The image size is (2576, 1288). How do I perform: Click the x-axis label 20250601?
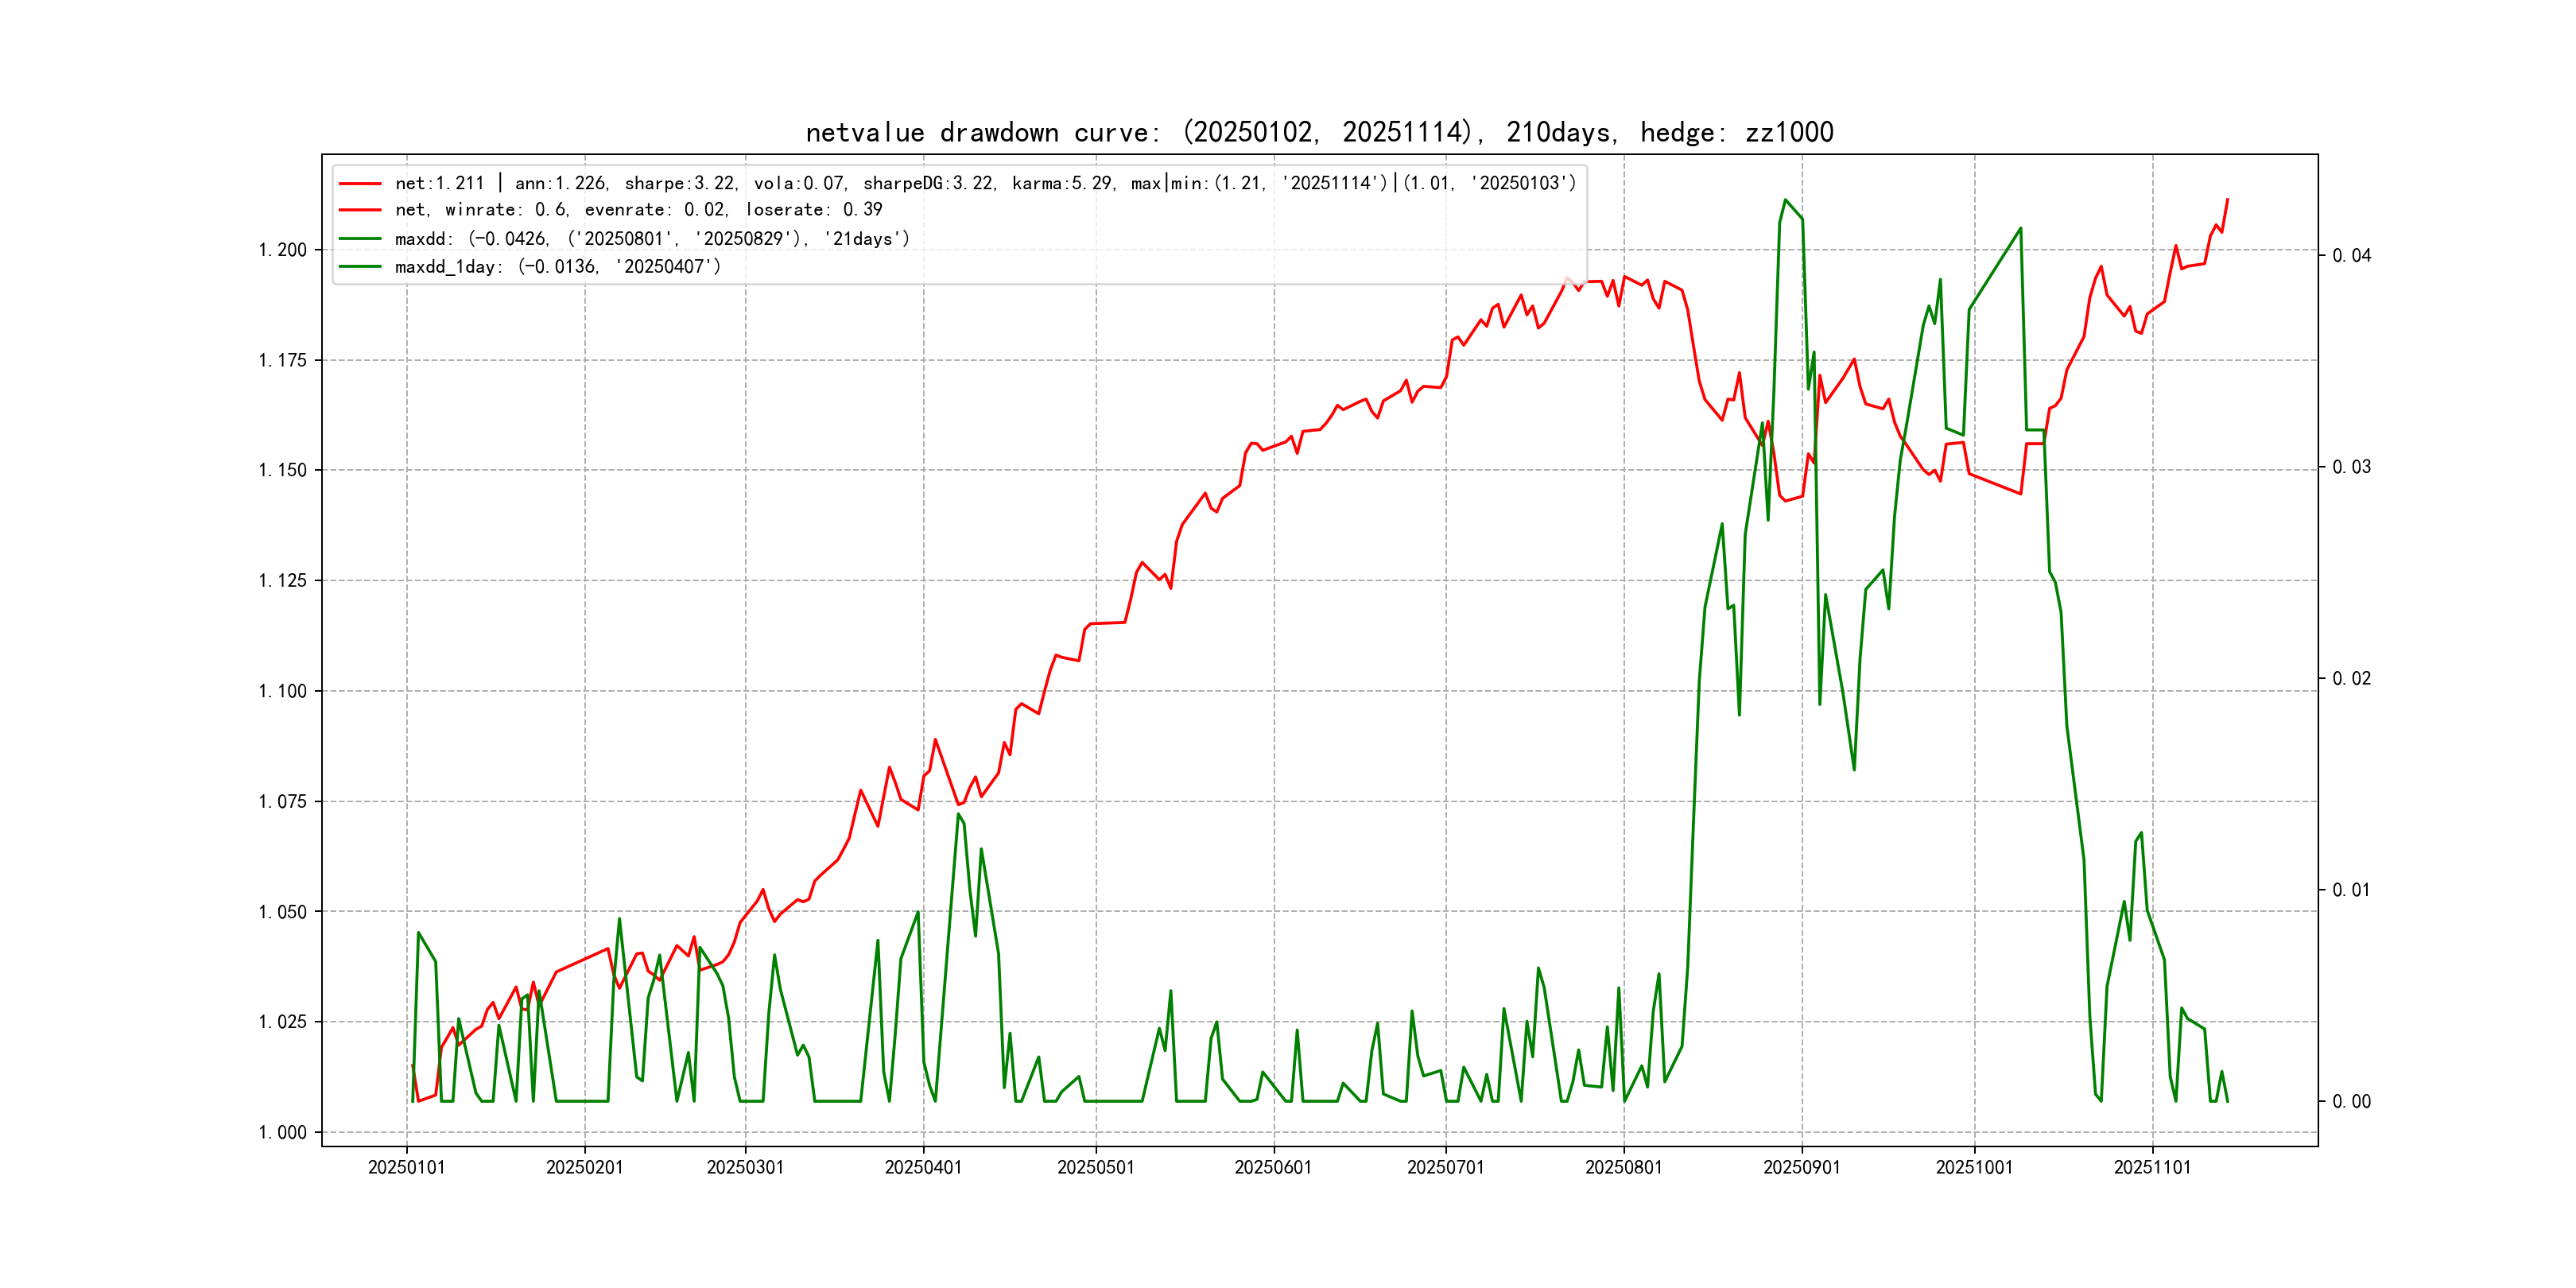pyautogui.click(x=1273, y=1168)
